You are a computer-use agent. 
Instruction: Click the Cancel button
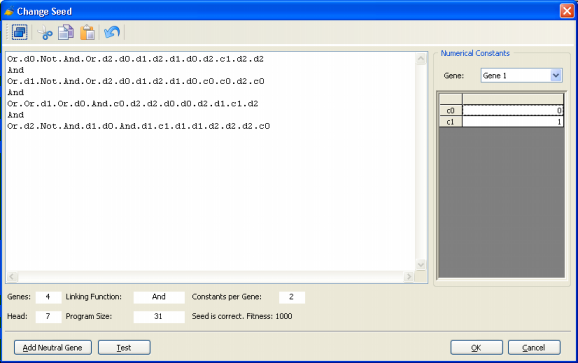[x=534, y=348]
